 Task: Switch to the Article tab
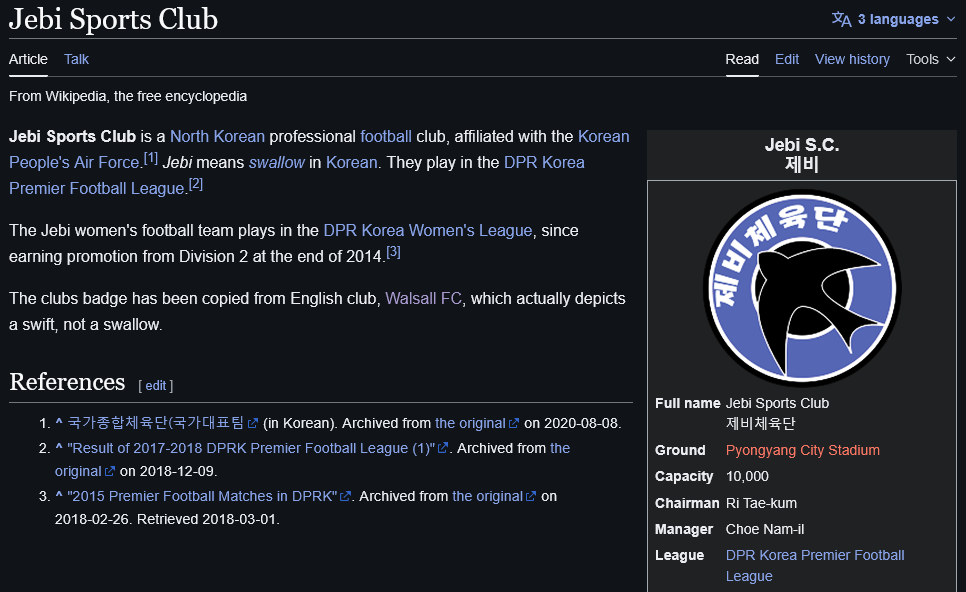pyautogui.click(x=28, y=59)
